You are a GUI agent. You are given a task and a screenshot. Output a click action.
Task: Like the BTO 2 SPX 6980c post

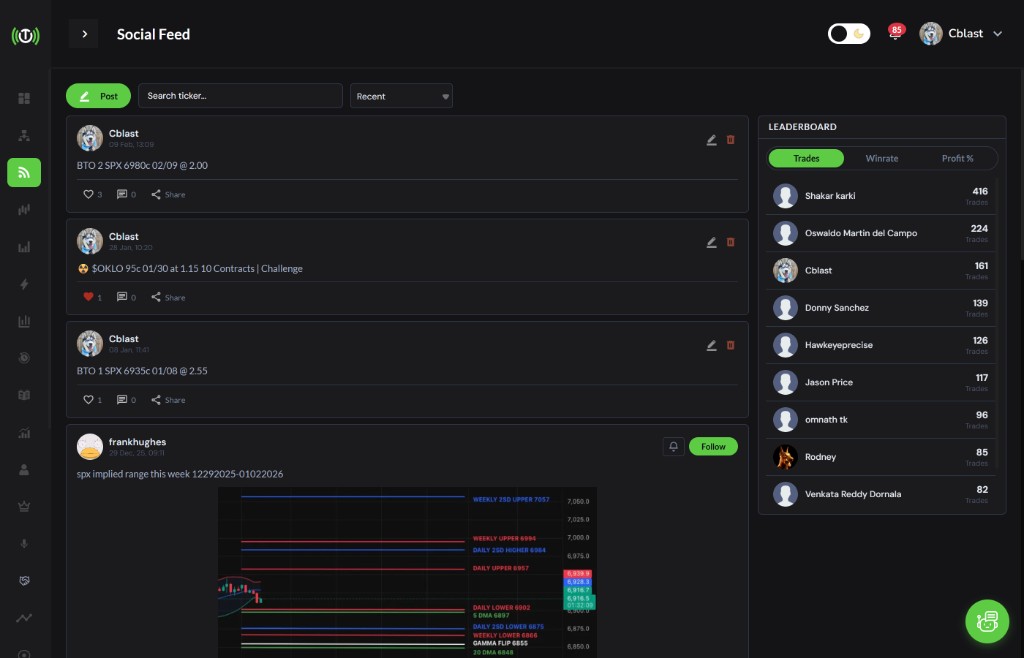tap(88, 194)
